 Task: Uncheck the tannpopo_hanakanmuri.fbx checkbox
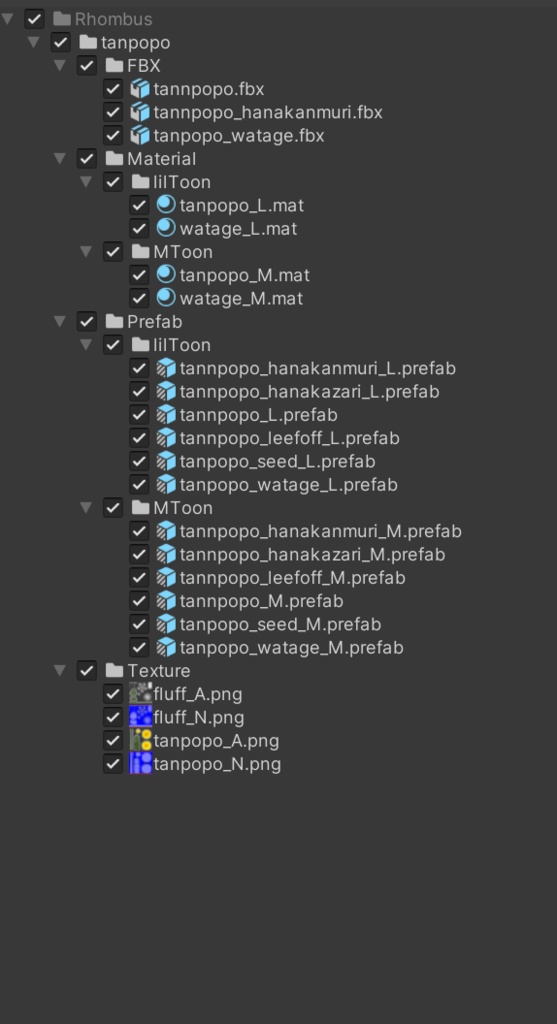[x=113, y=112]
